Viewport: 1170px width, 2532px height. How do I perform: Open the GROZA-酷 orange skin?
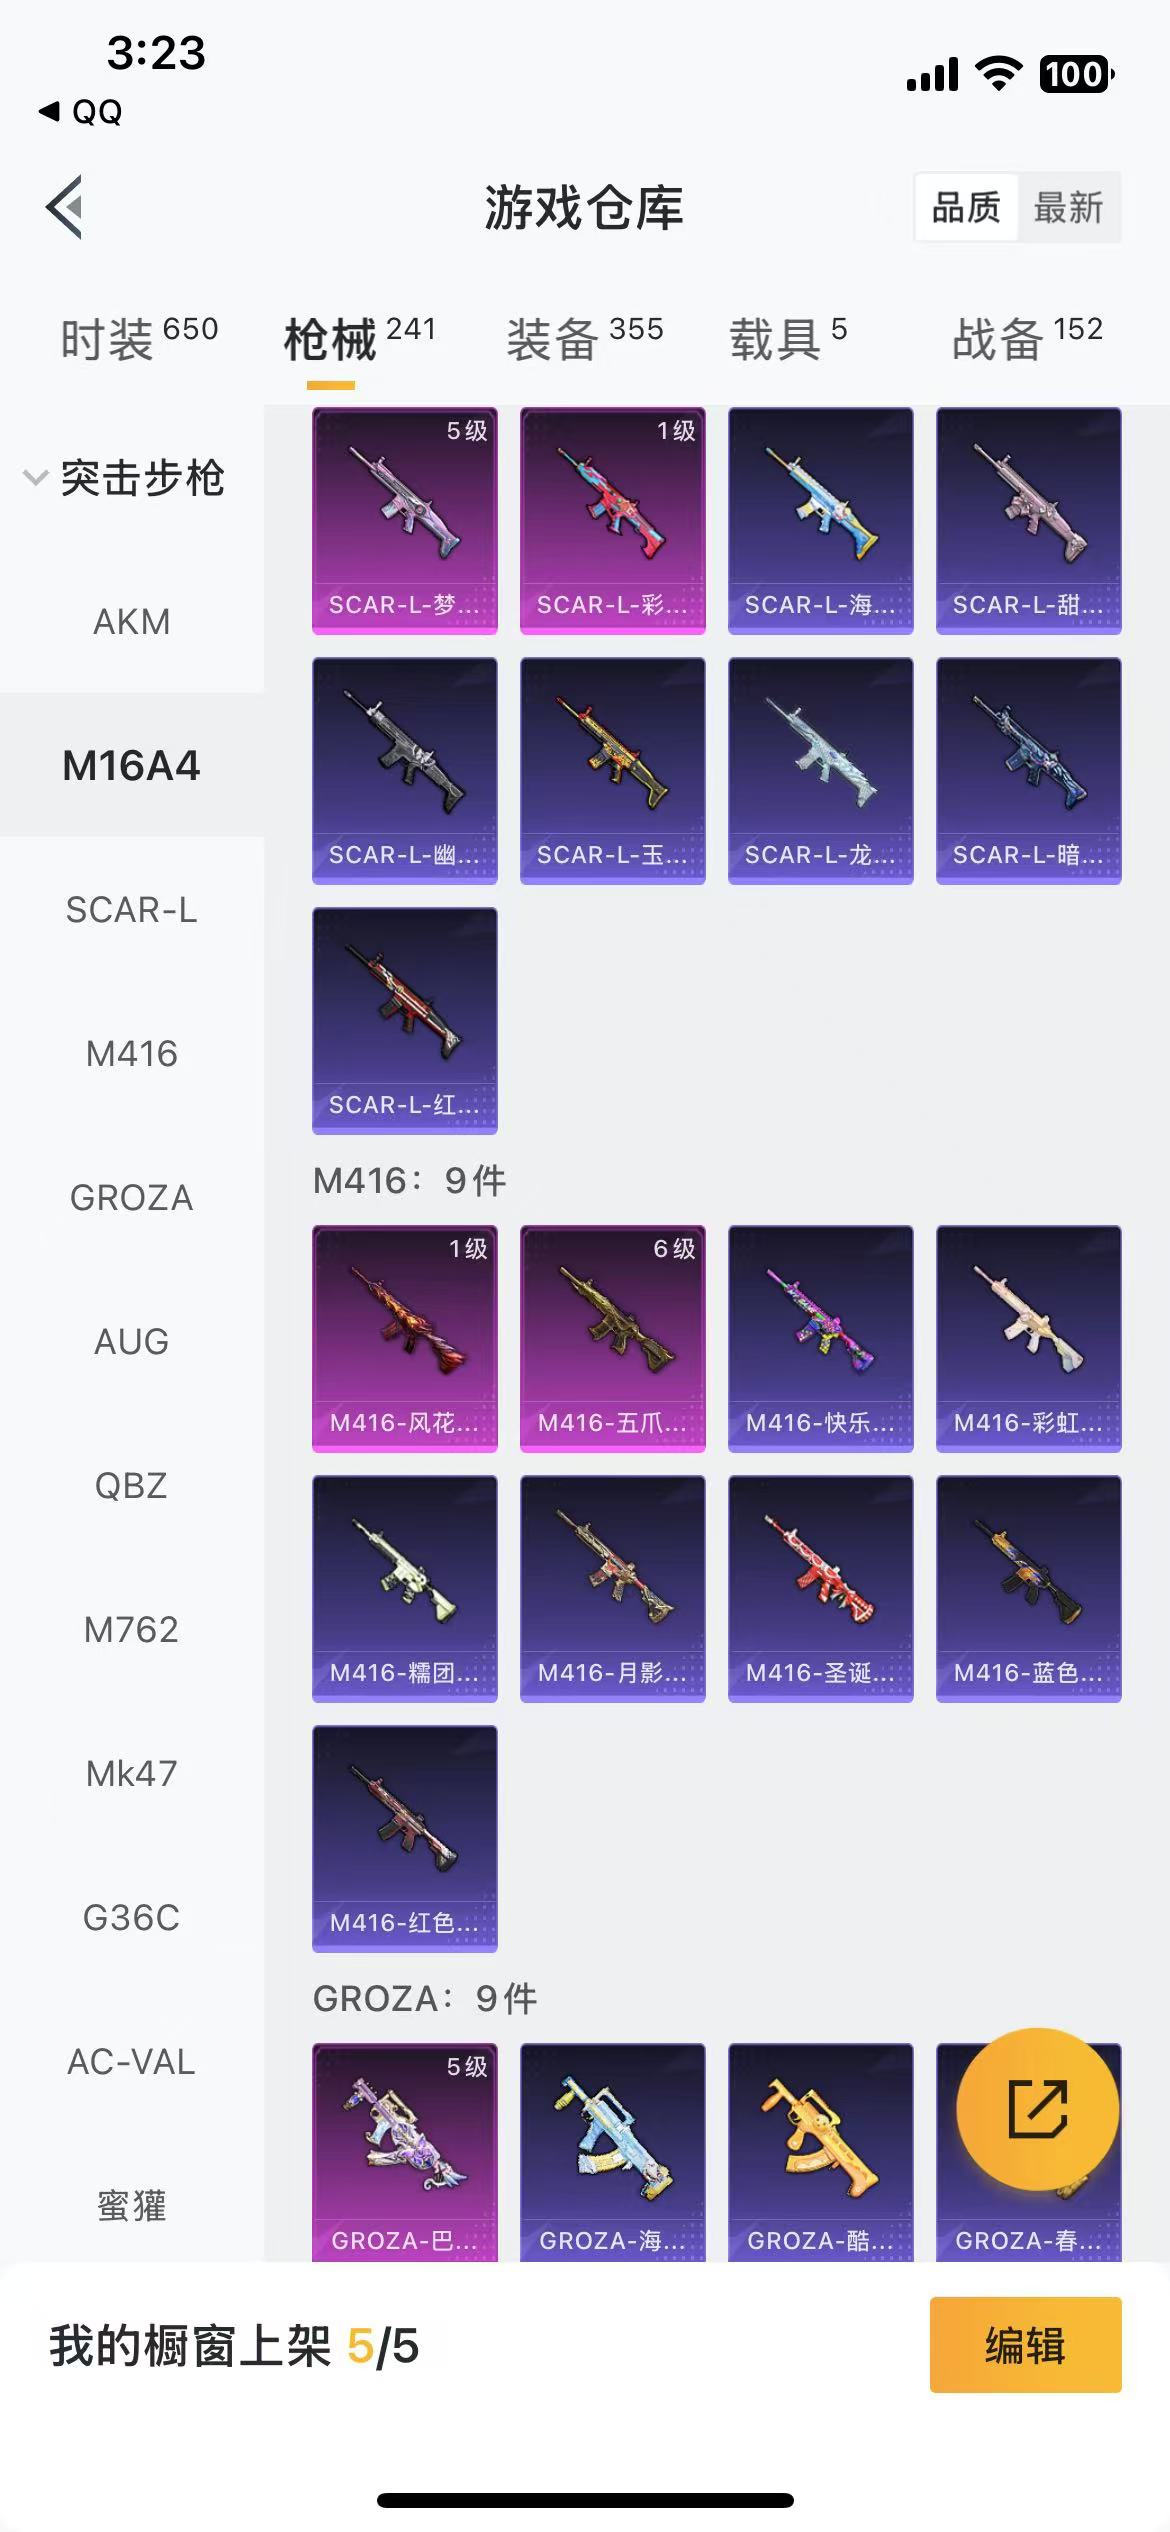point(821,2151)
